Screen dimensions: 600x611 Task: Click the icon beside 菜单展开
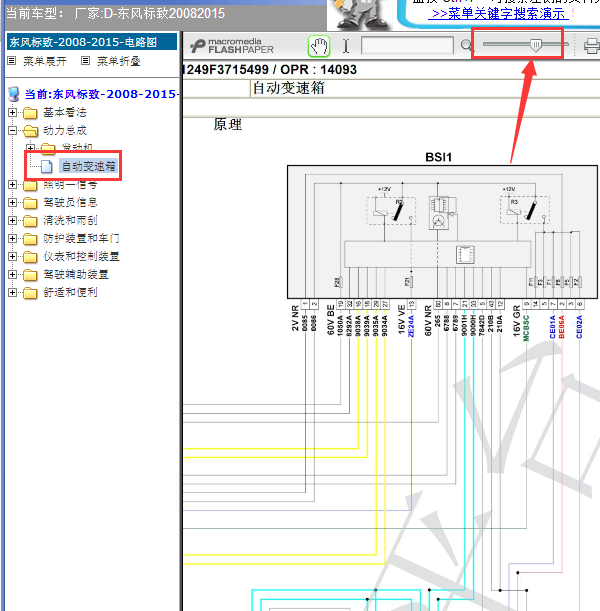12,61
